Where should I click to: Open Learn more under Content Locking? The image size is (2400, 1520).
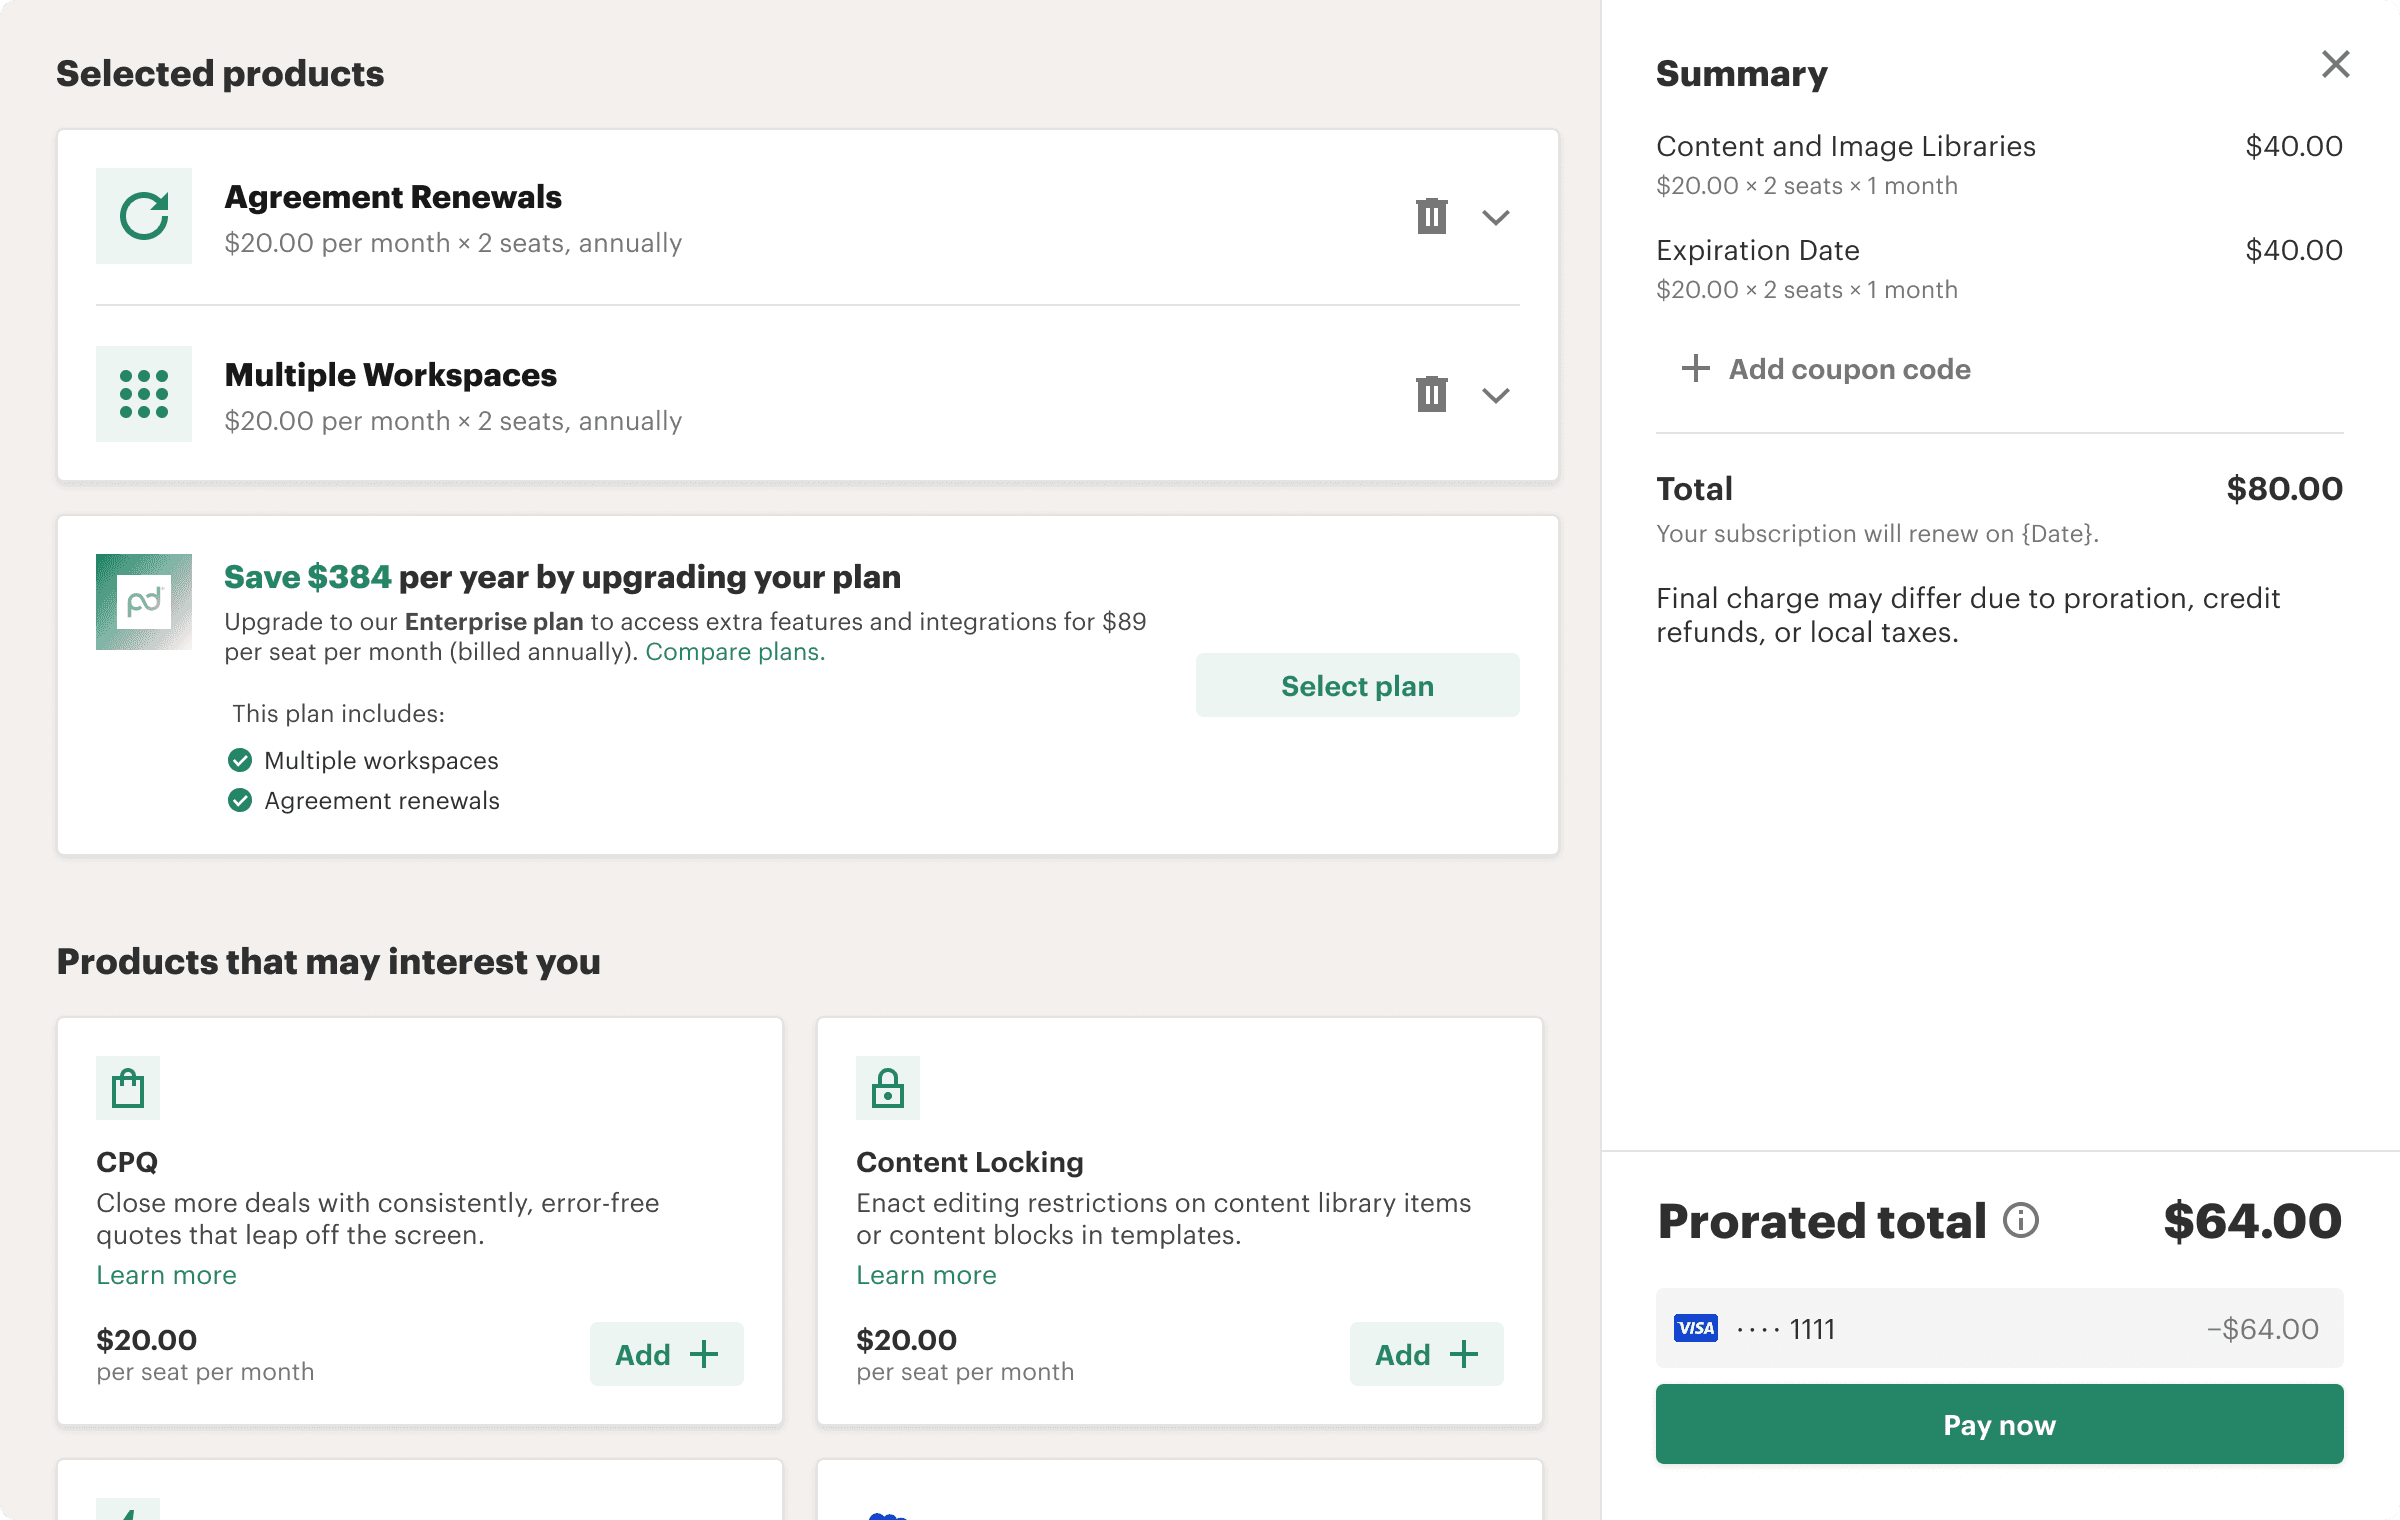tap(926, 1275)
